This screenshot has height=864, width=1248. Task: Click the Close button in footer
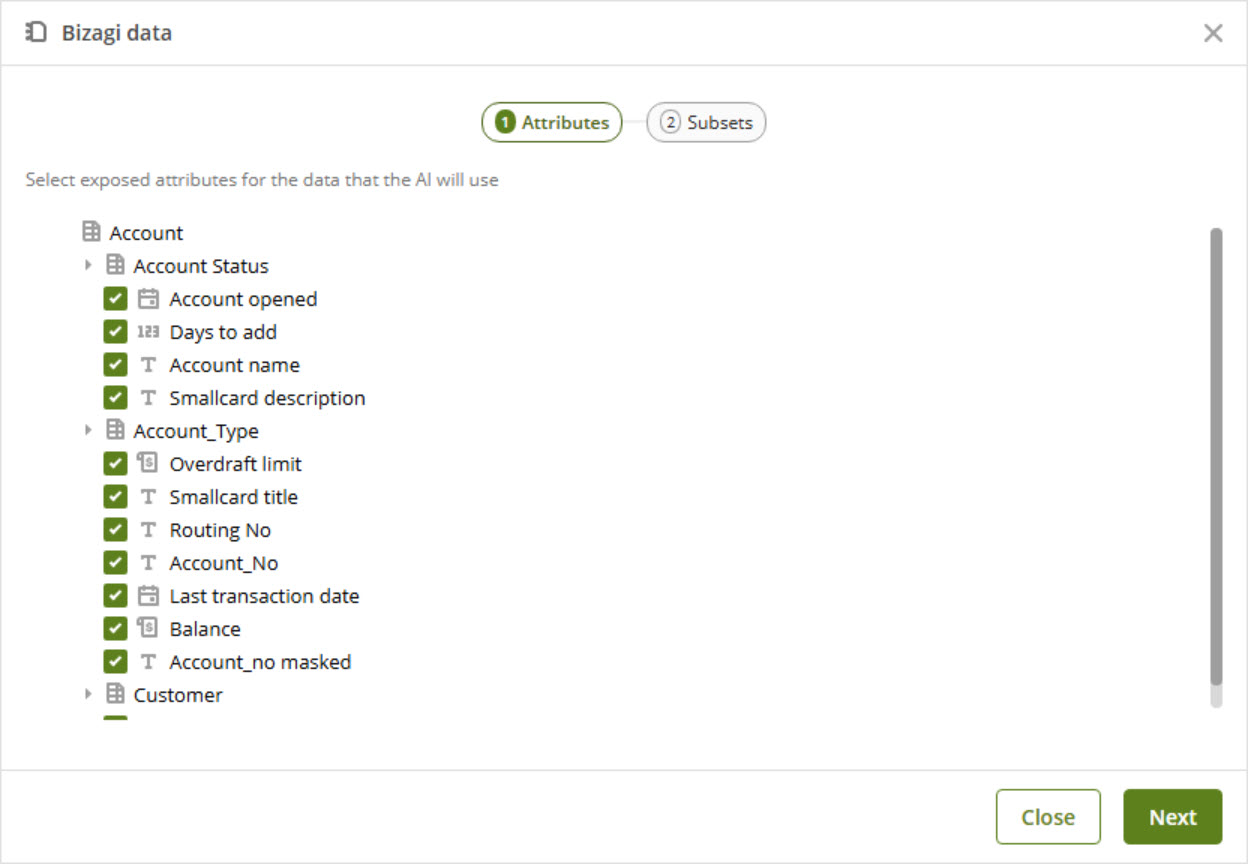1047,817
